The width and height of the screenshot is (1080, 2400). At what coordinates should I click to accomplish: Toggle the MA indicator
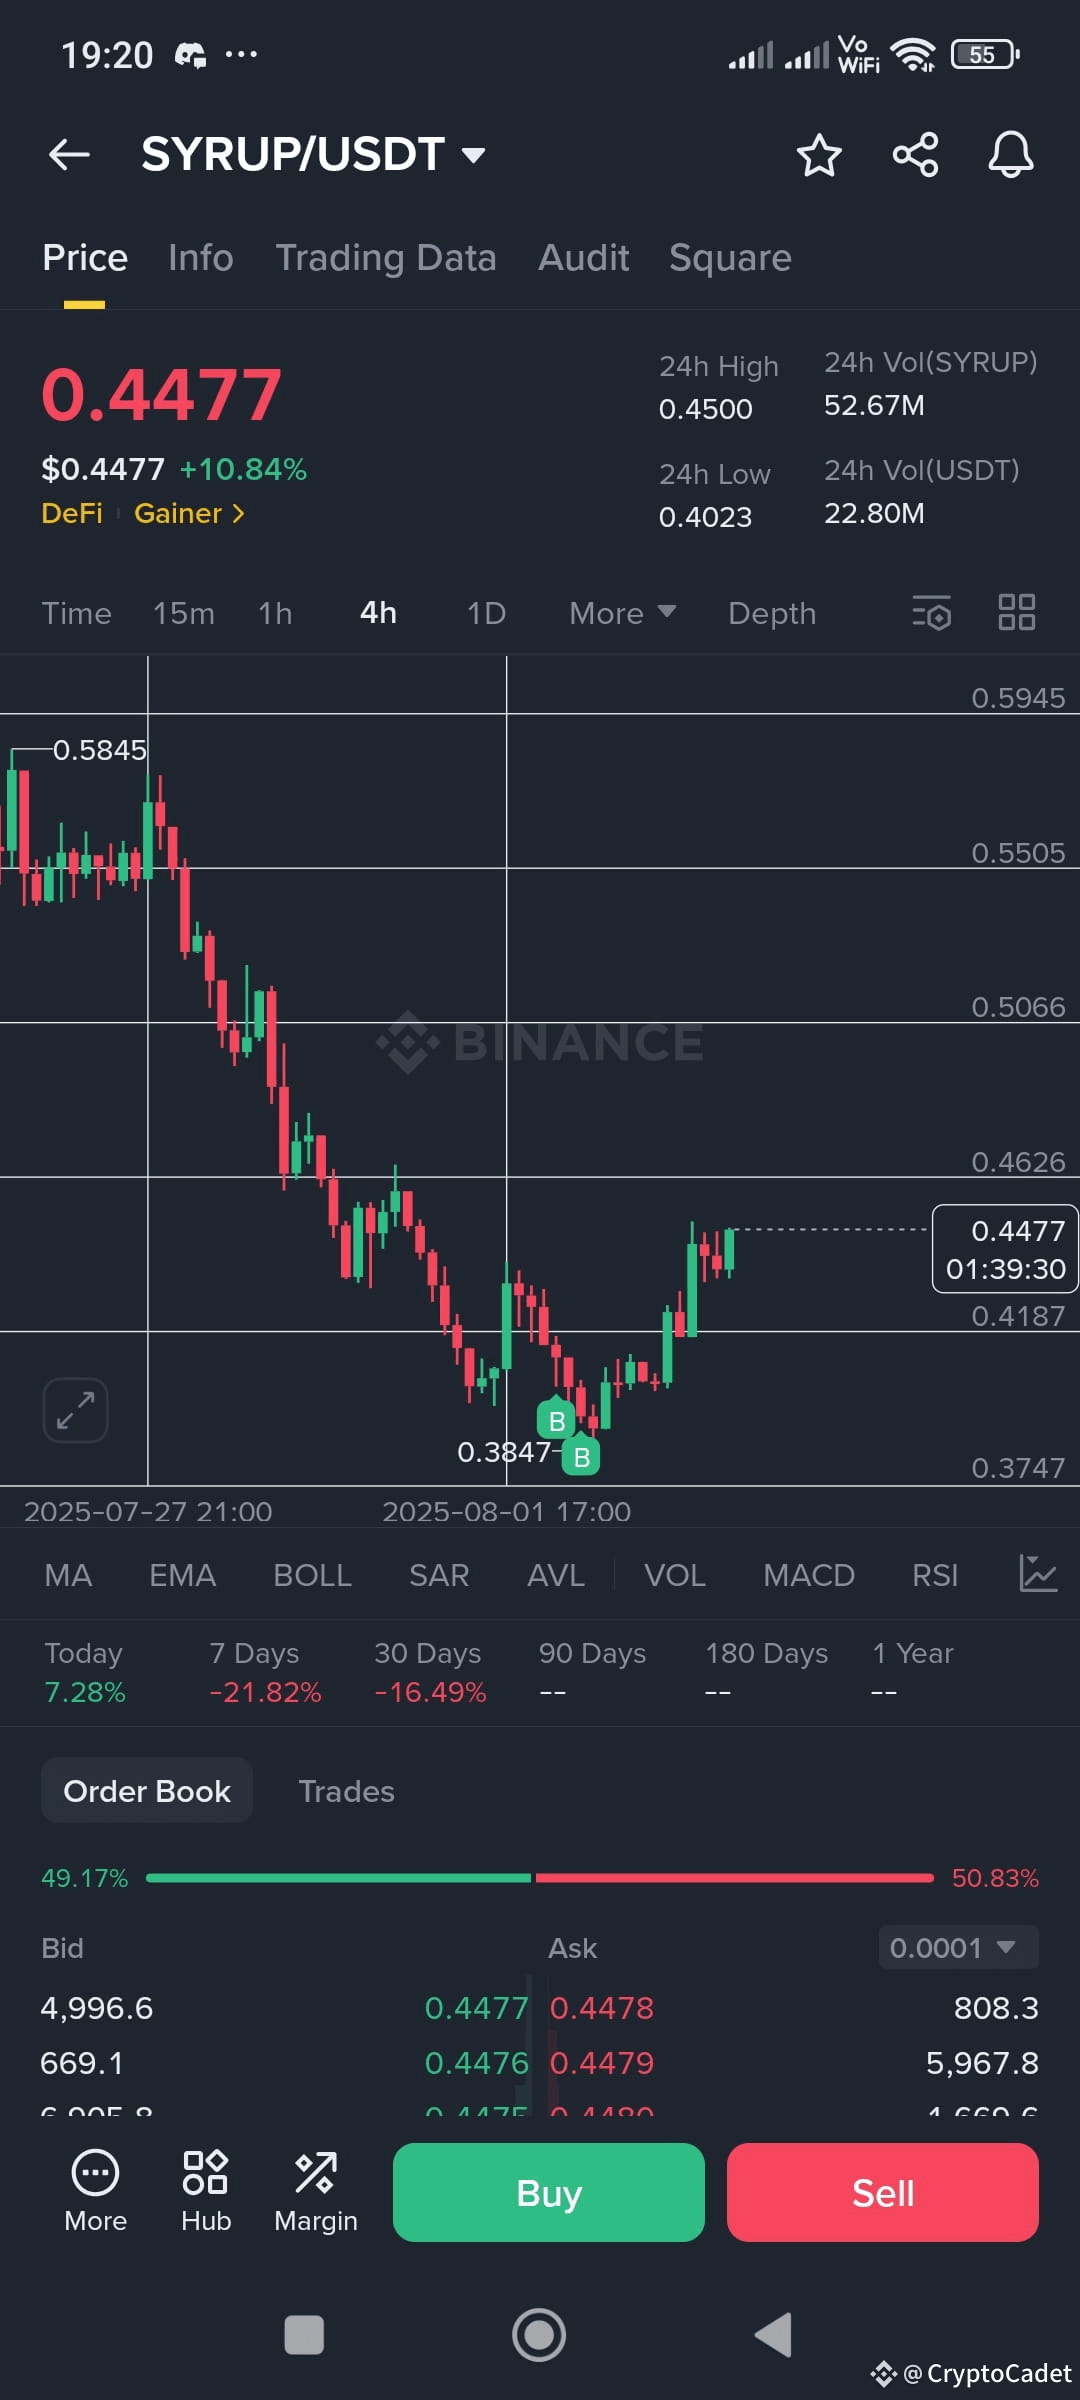click(68, 1575)
